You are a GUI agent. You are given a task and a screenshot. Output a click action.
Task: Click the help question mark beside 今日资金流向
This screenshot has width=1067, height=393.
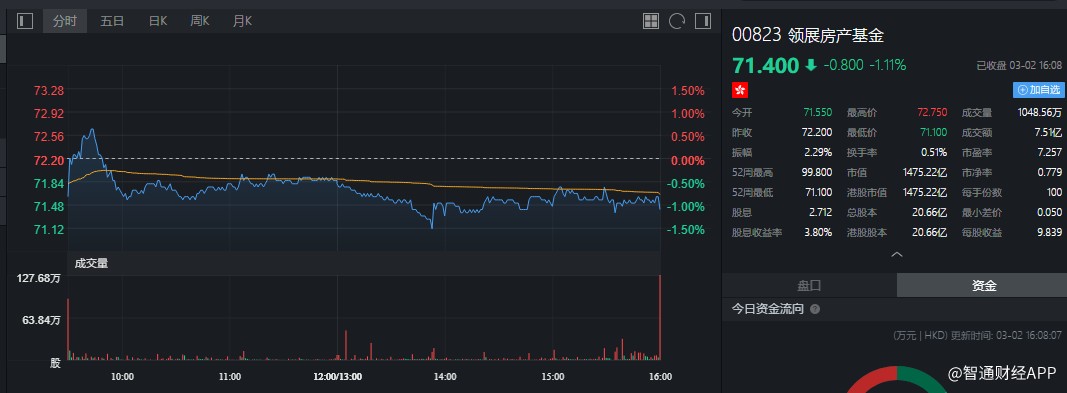tap(815, 309)
